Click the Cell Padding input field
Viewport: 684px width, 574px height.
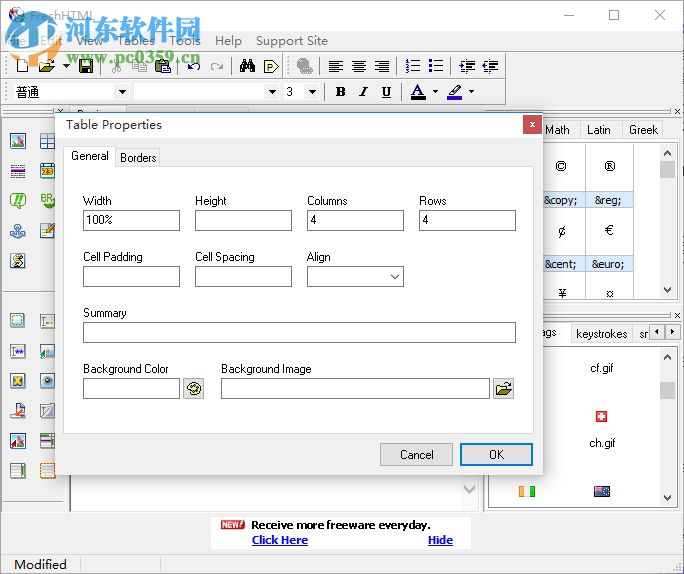click(x=131, y=277)
